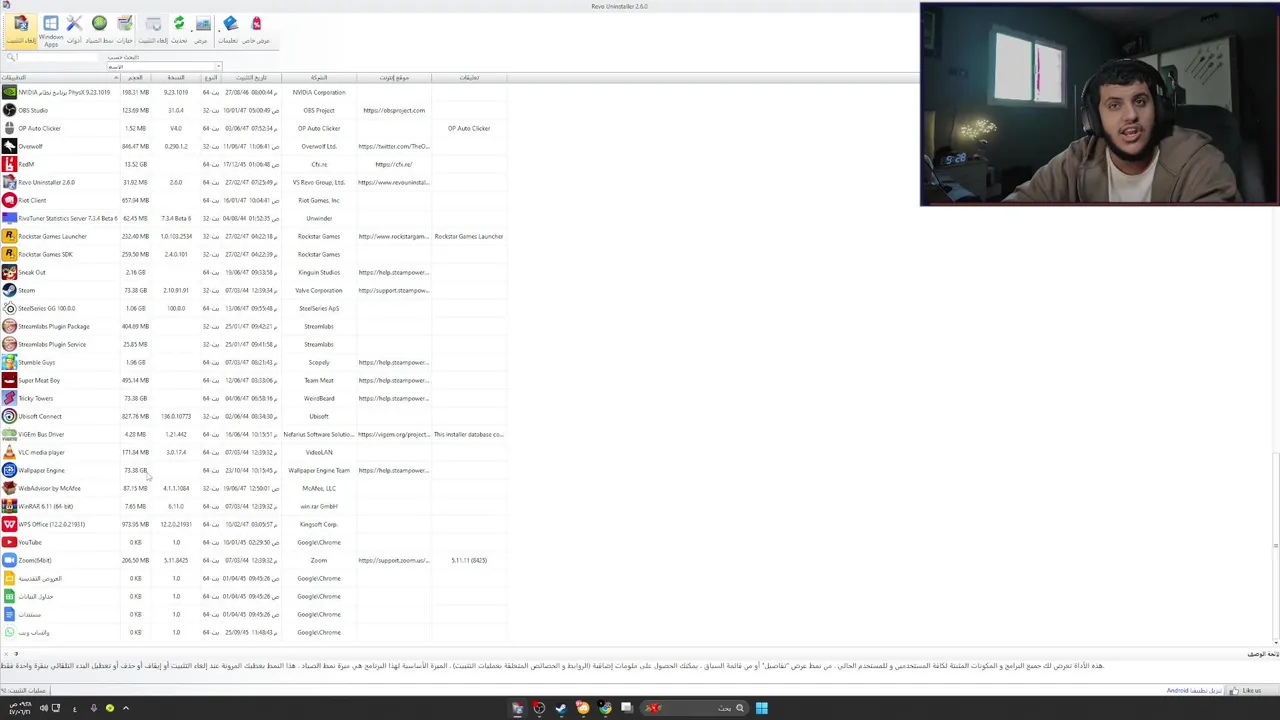Sort by install date (تاريخ التثبيت) header
The height and width of the screenshot is (720, 1280).
pos(251,77)
